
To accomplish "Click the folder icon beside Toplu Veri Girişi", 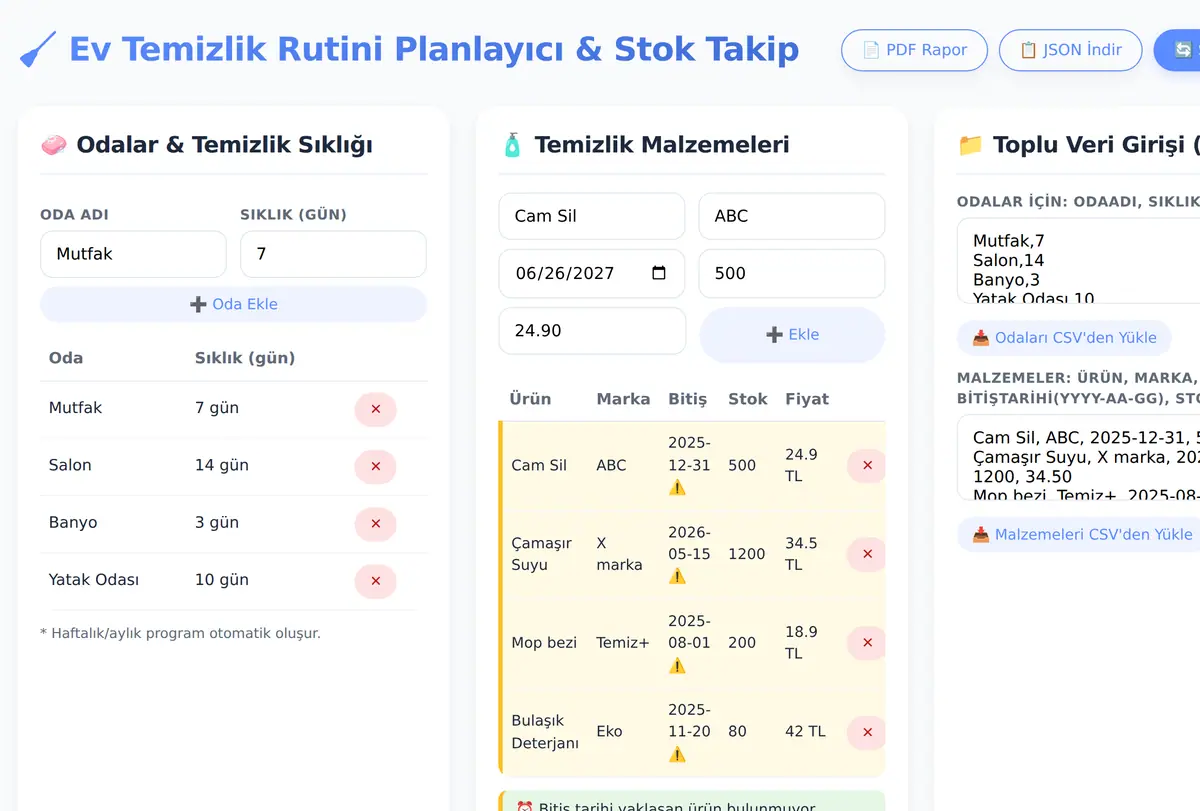I will pyautogui.click(x=970, y=145).
